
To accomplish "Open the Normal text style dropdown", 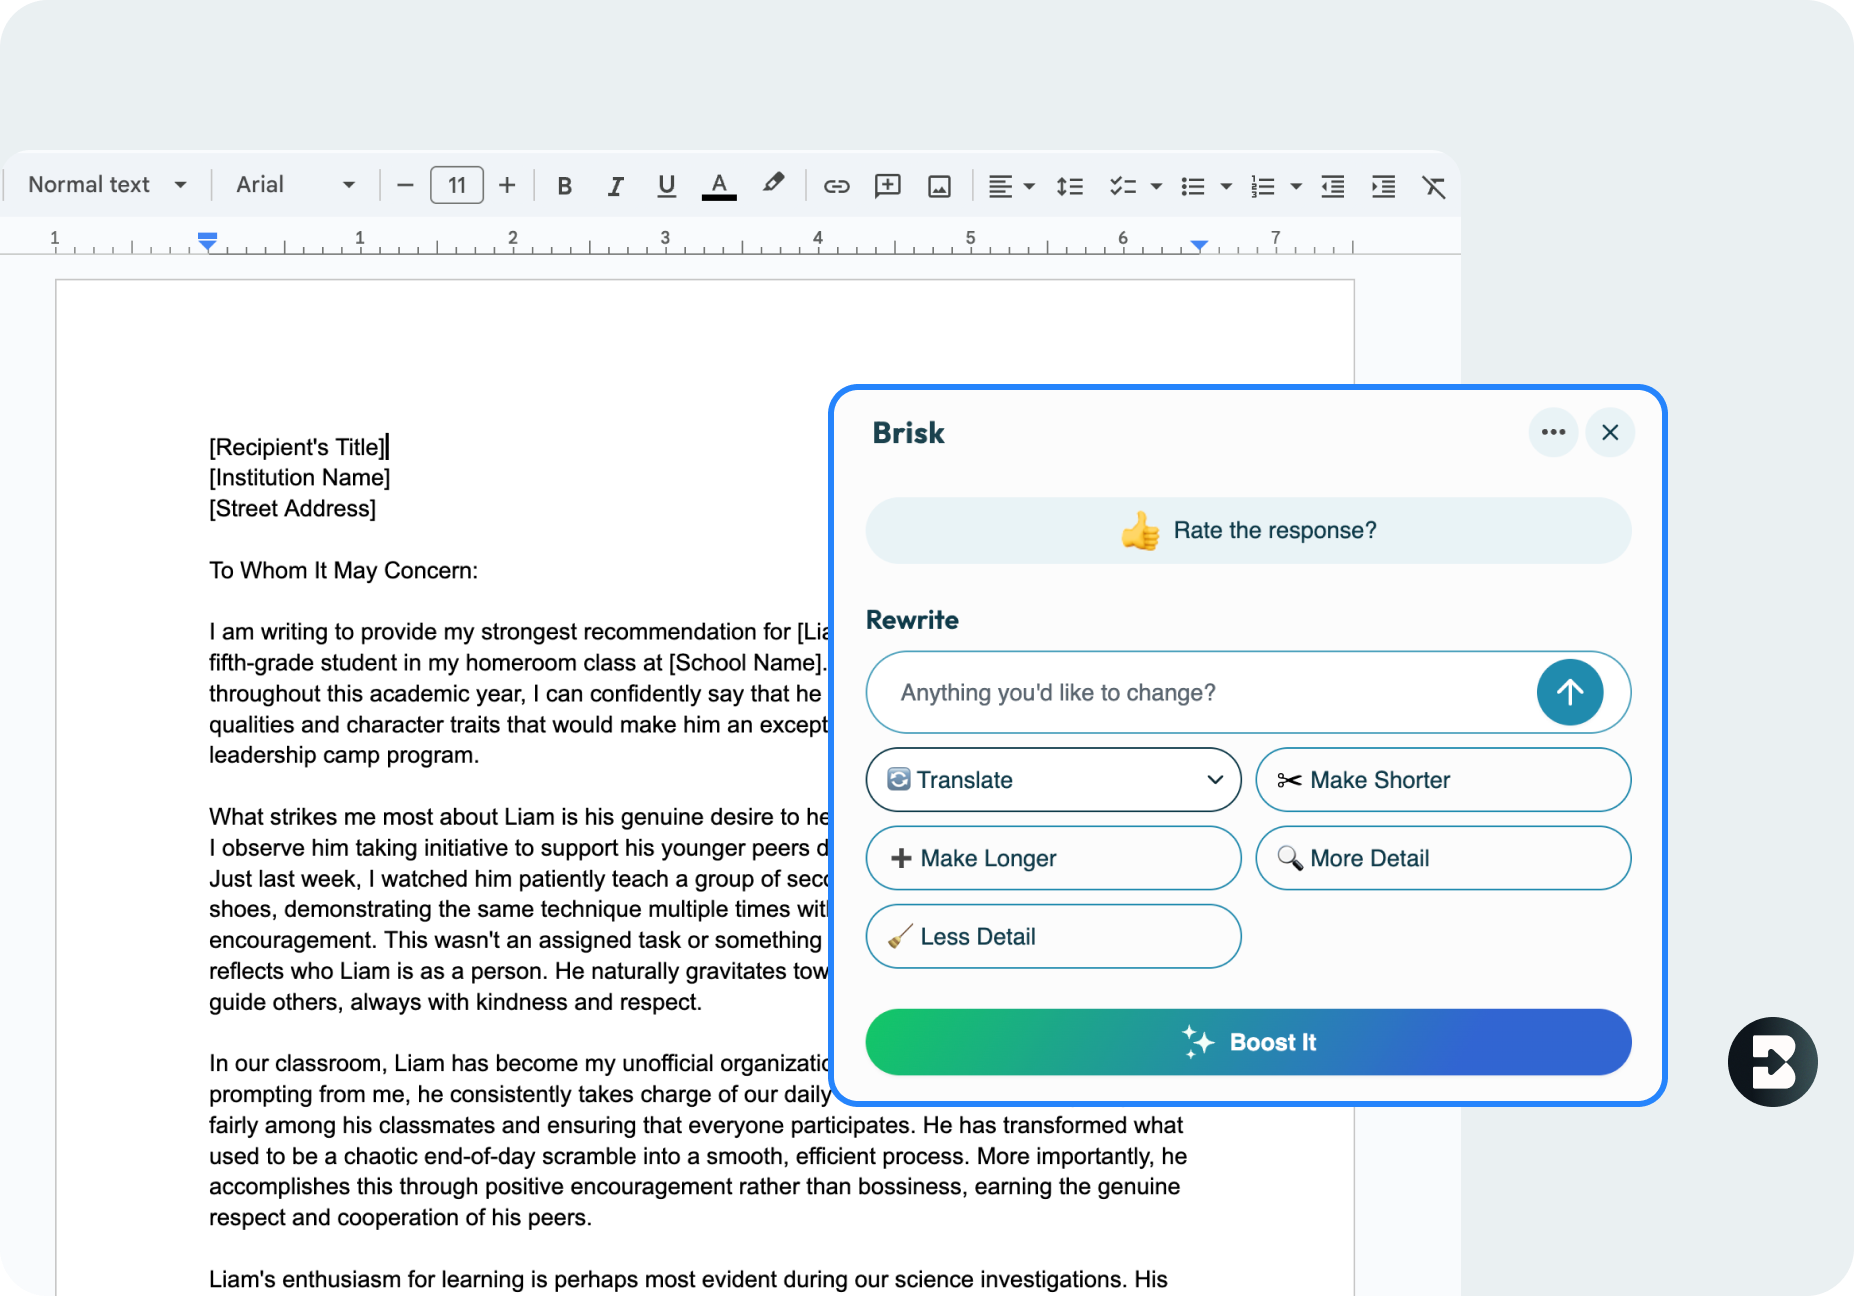I will [x=107, y=185].
